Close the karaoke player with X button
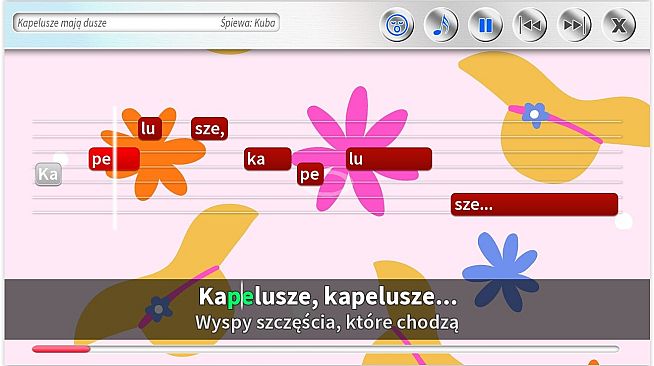The width and height of the screenshot is (654, 366). coord(619,25)
